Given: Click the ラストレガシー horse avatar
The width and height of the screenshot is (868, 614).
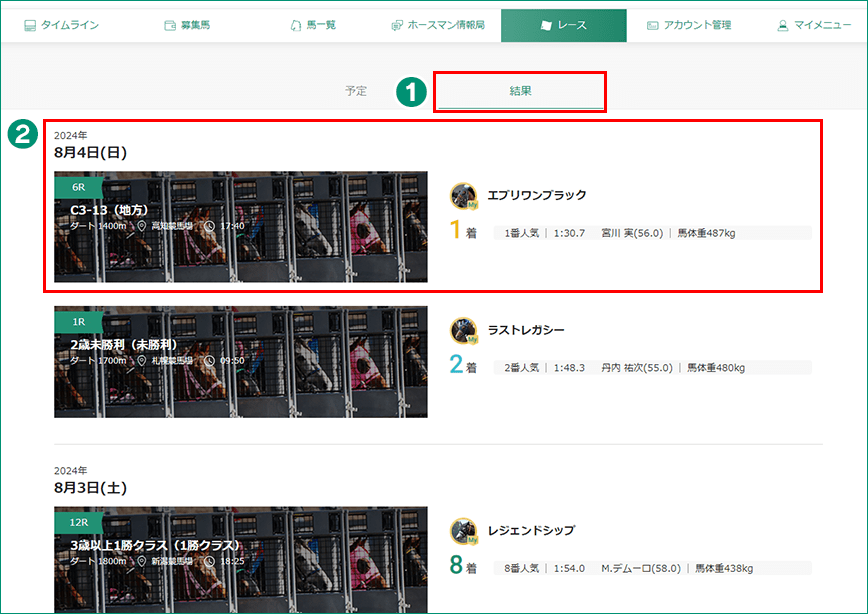Looking at the screenshot, I should [x=463, y=331].
